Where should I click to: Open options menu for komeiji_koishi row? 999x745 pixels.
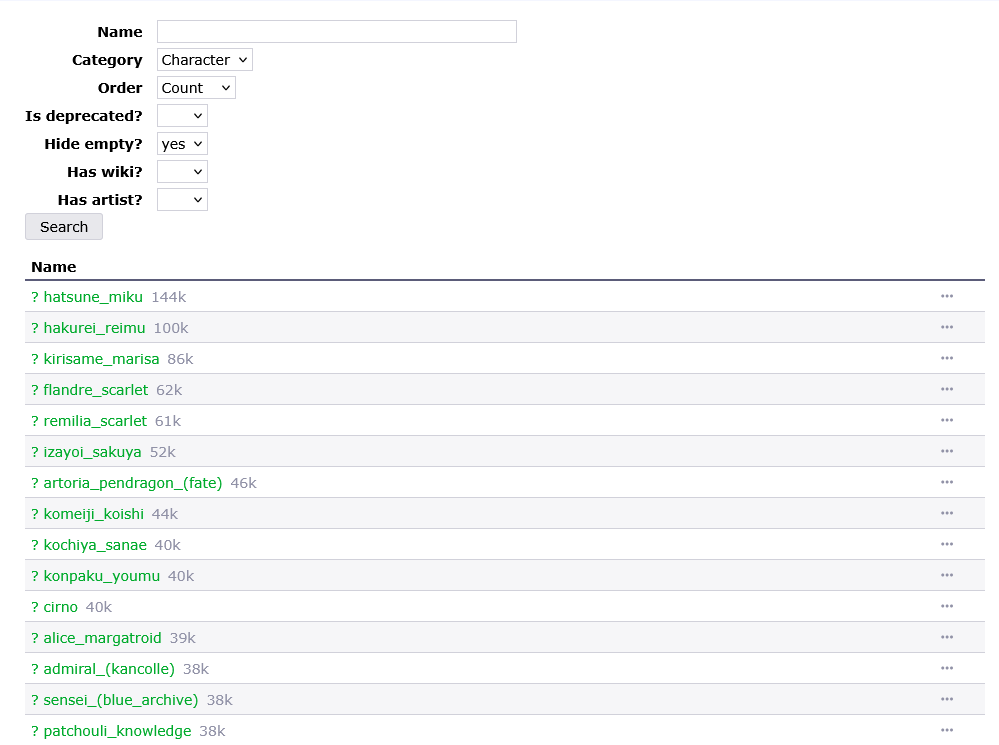click(x=947, y=514)
